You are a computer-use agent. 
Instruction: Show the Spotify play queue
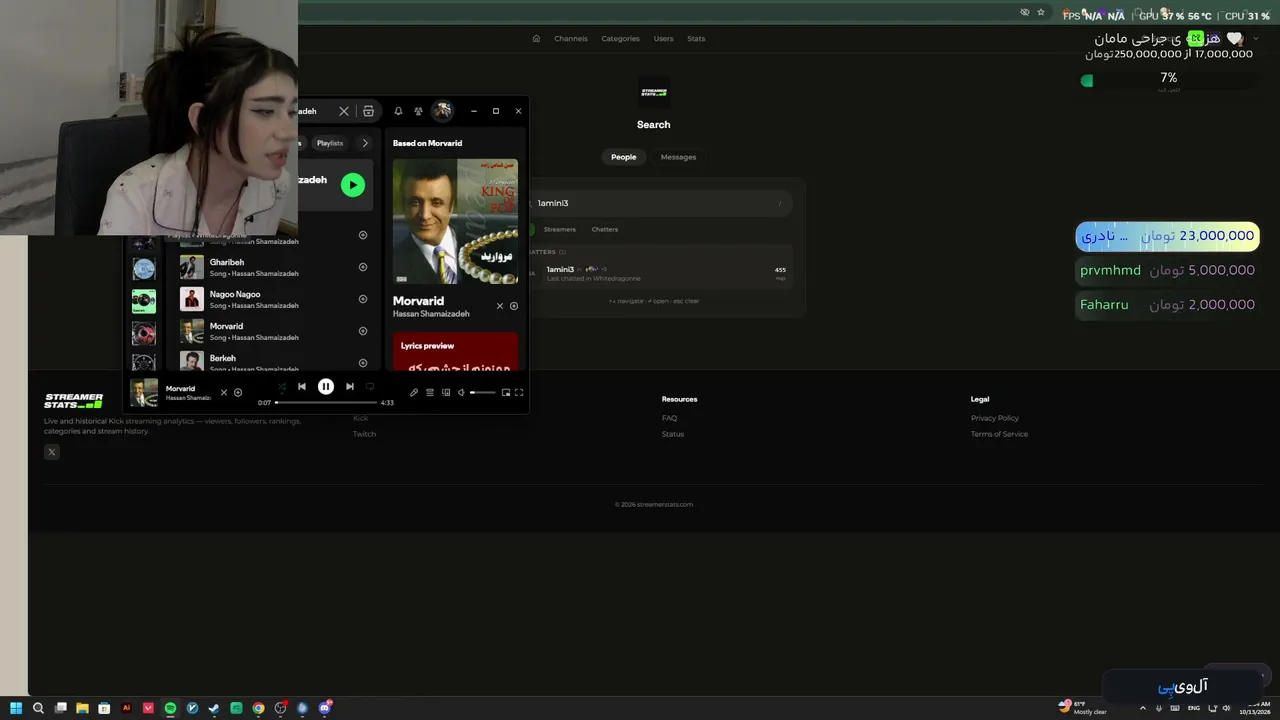(430, 392)
